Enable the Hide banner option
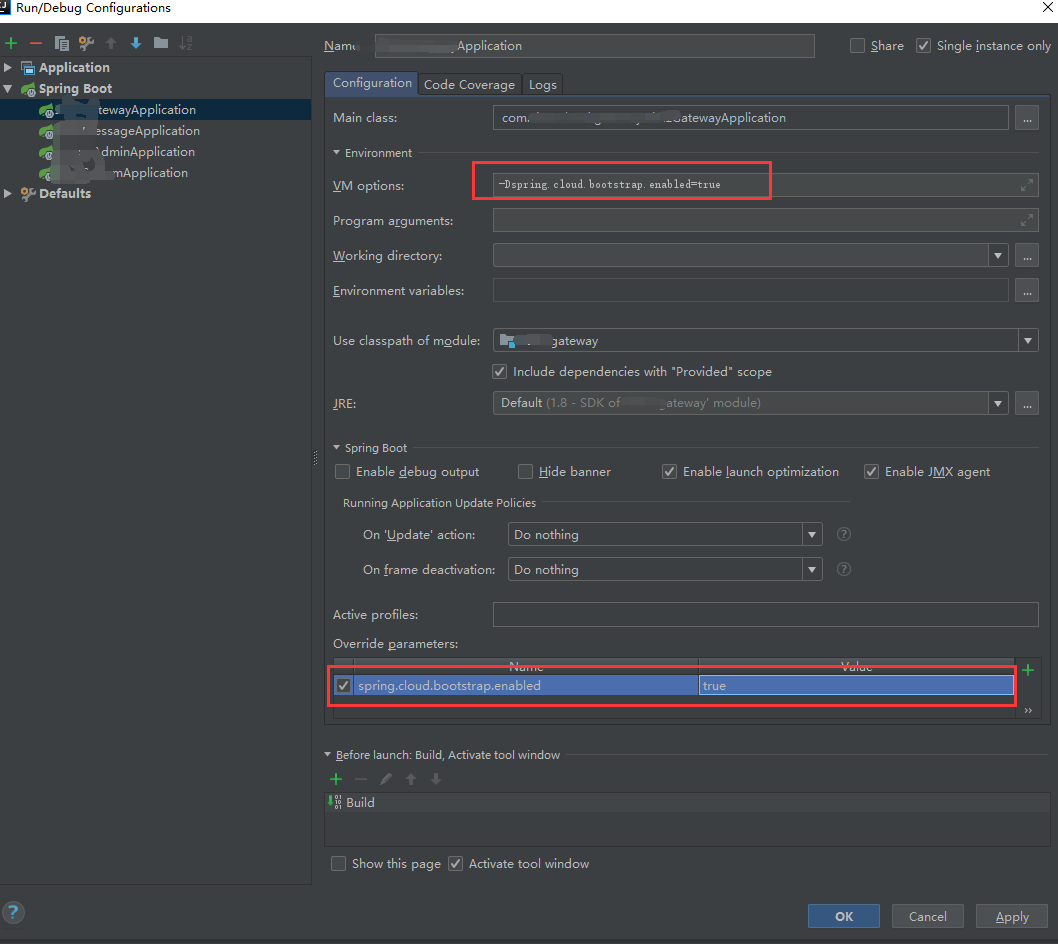 (525, 471)
